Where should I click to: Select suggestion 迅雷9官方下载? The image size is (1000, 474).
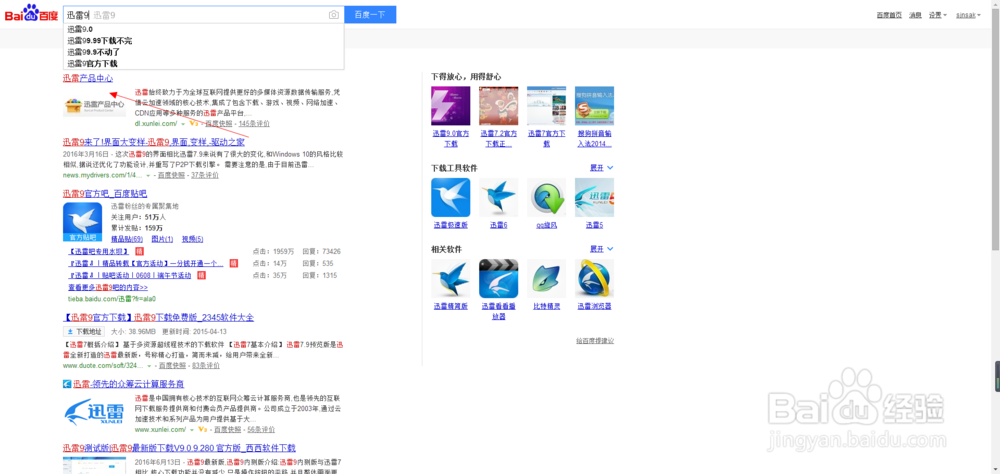(x=92, y=64)
